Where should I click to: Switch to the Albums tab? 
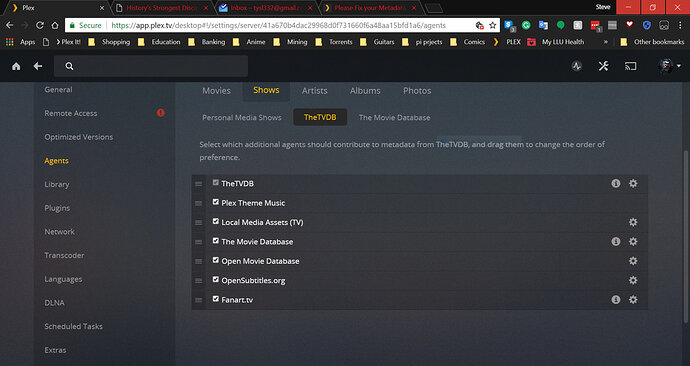click(x=365, y=91)
